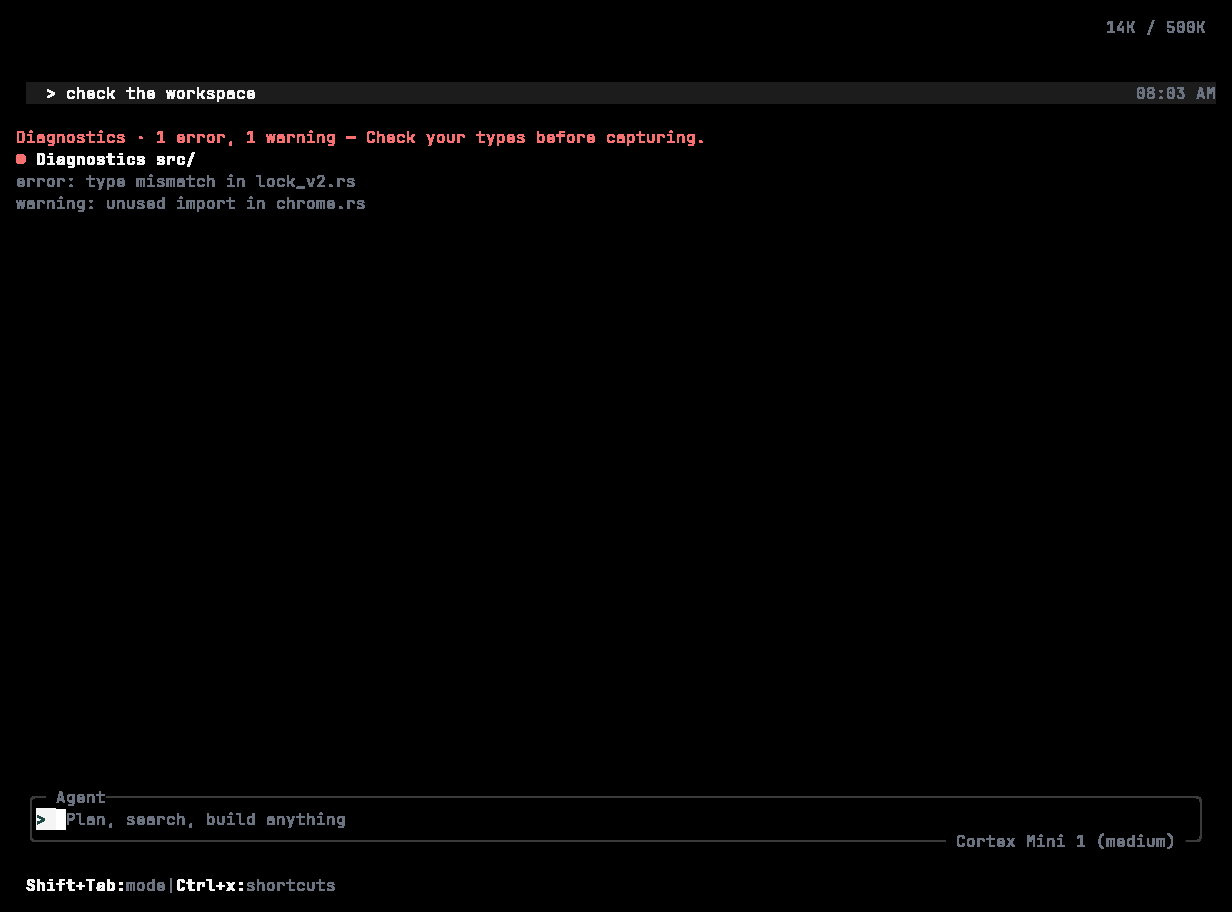Click the input prompt caret symbol
The width and height of the screenshot is (1232, 912).
click(x=41, y=819)
